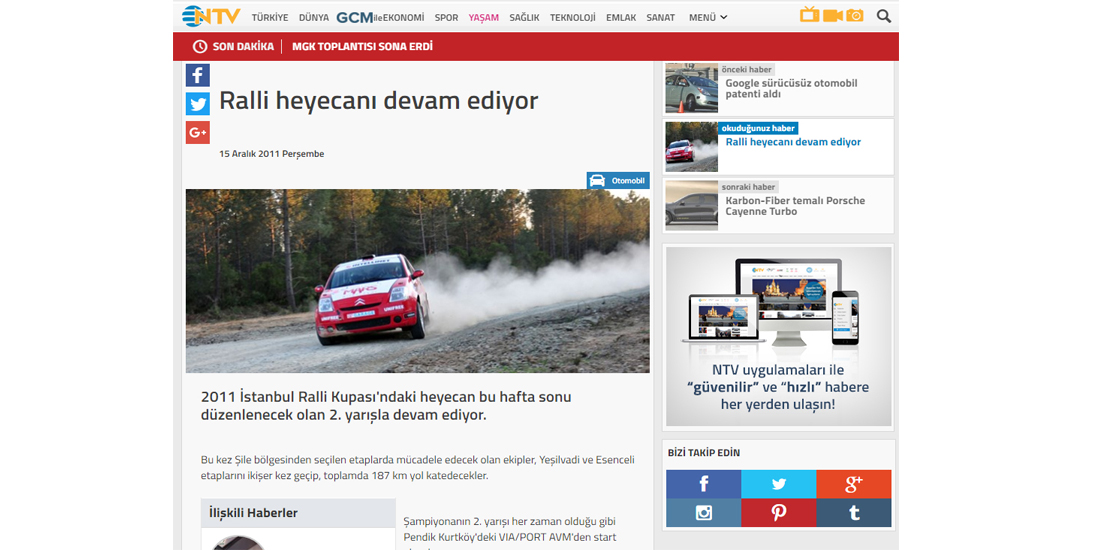Open the MGK Toplantısı Sona Erdi headline
Viewport: 1110px width, 550px height.
tap(362, 46)
